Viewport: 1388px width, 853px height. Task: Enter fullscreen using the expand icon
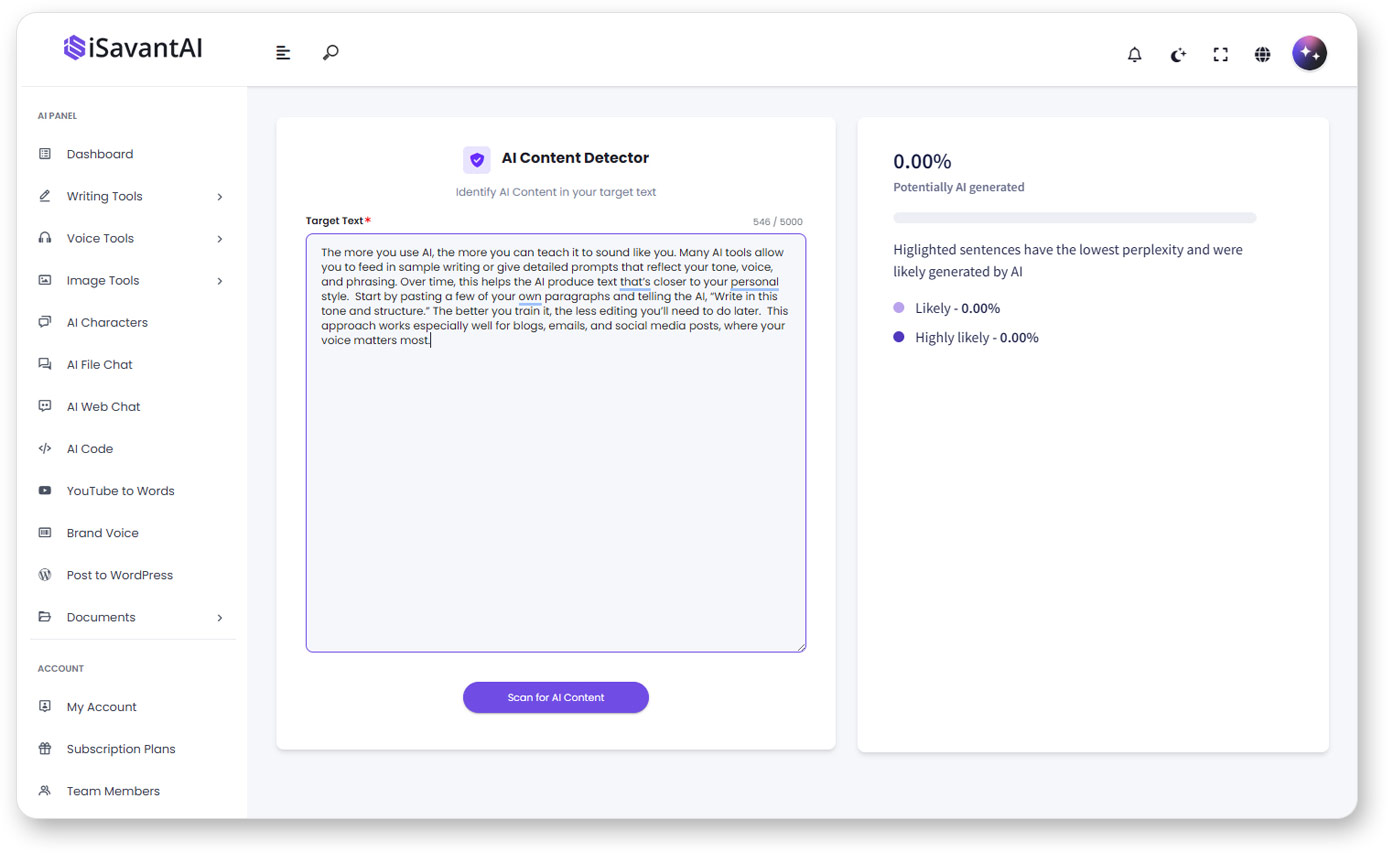(1221, 54)
